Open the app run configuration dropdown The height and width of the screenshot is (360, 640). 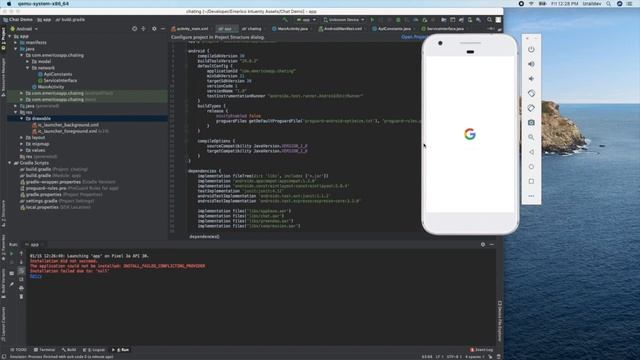306,20
